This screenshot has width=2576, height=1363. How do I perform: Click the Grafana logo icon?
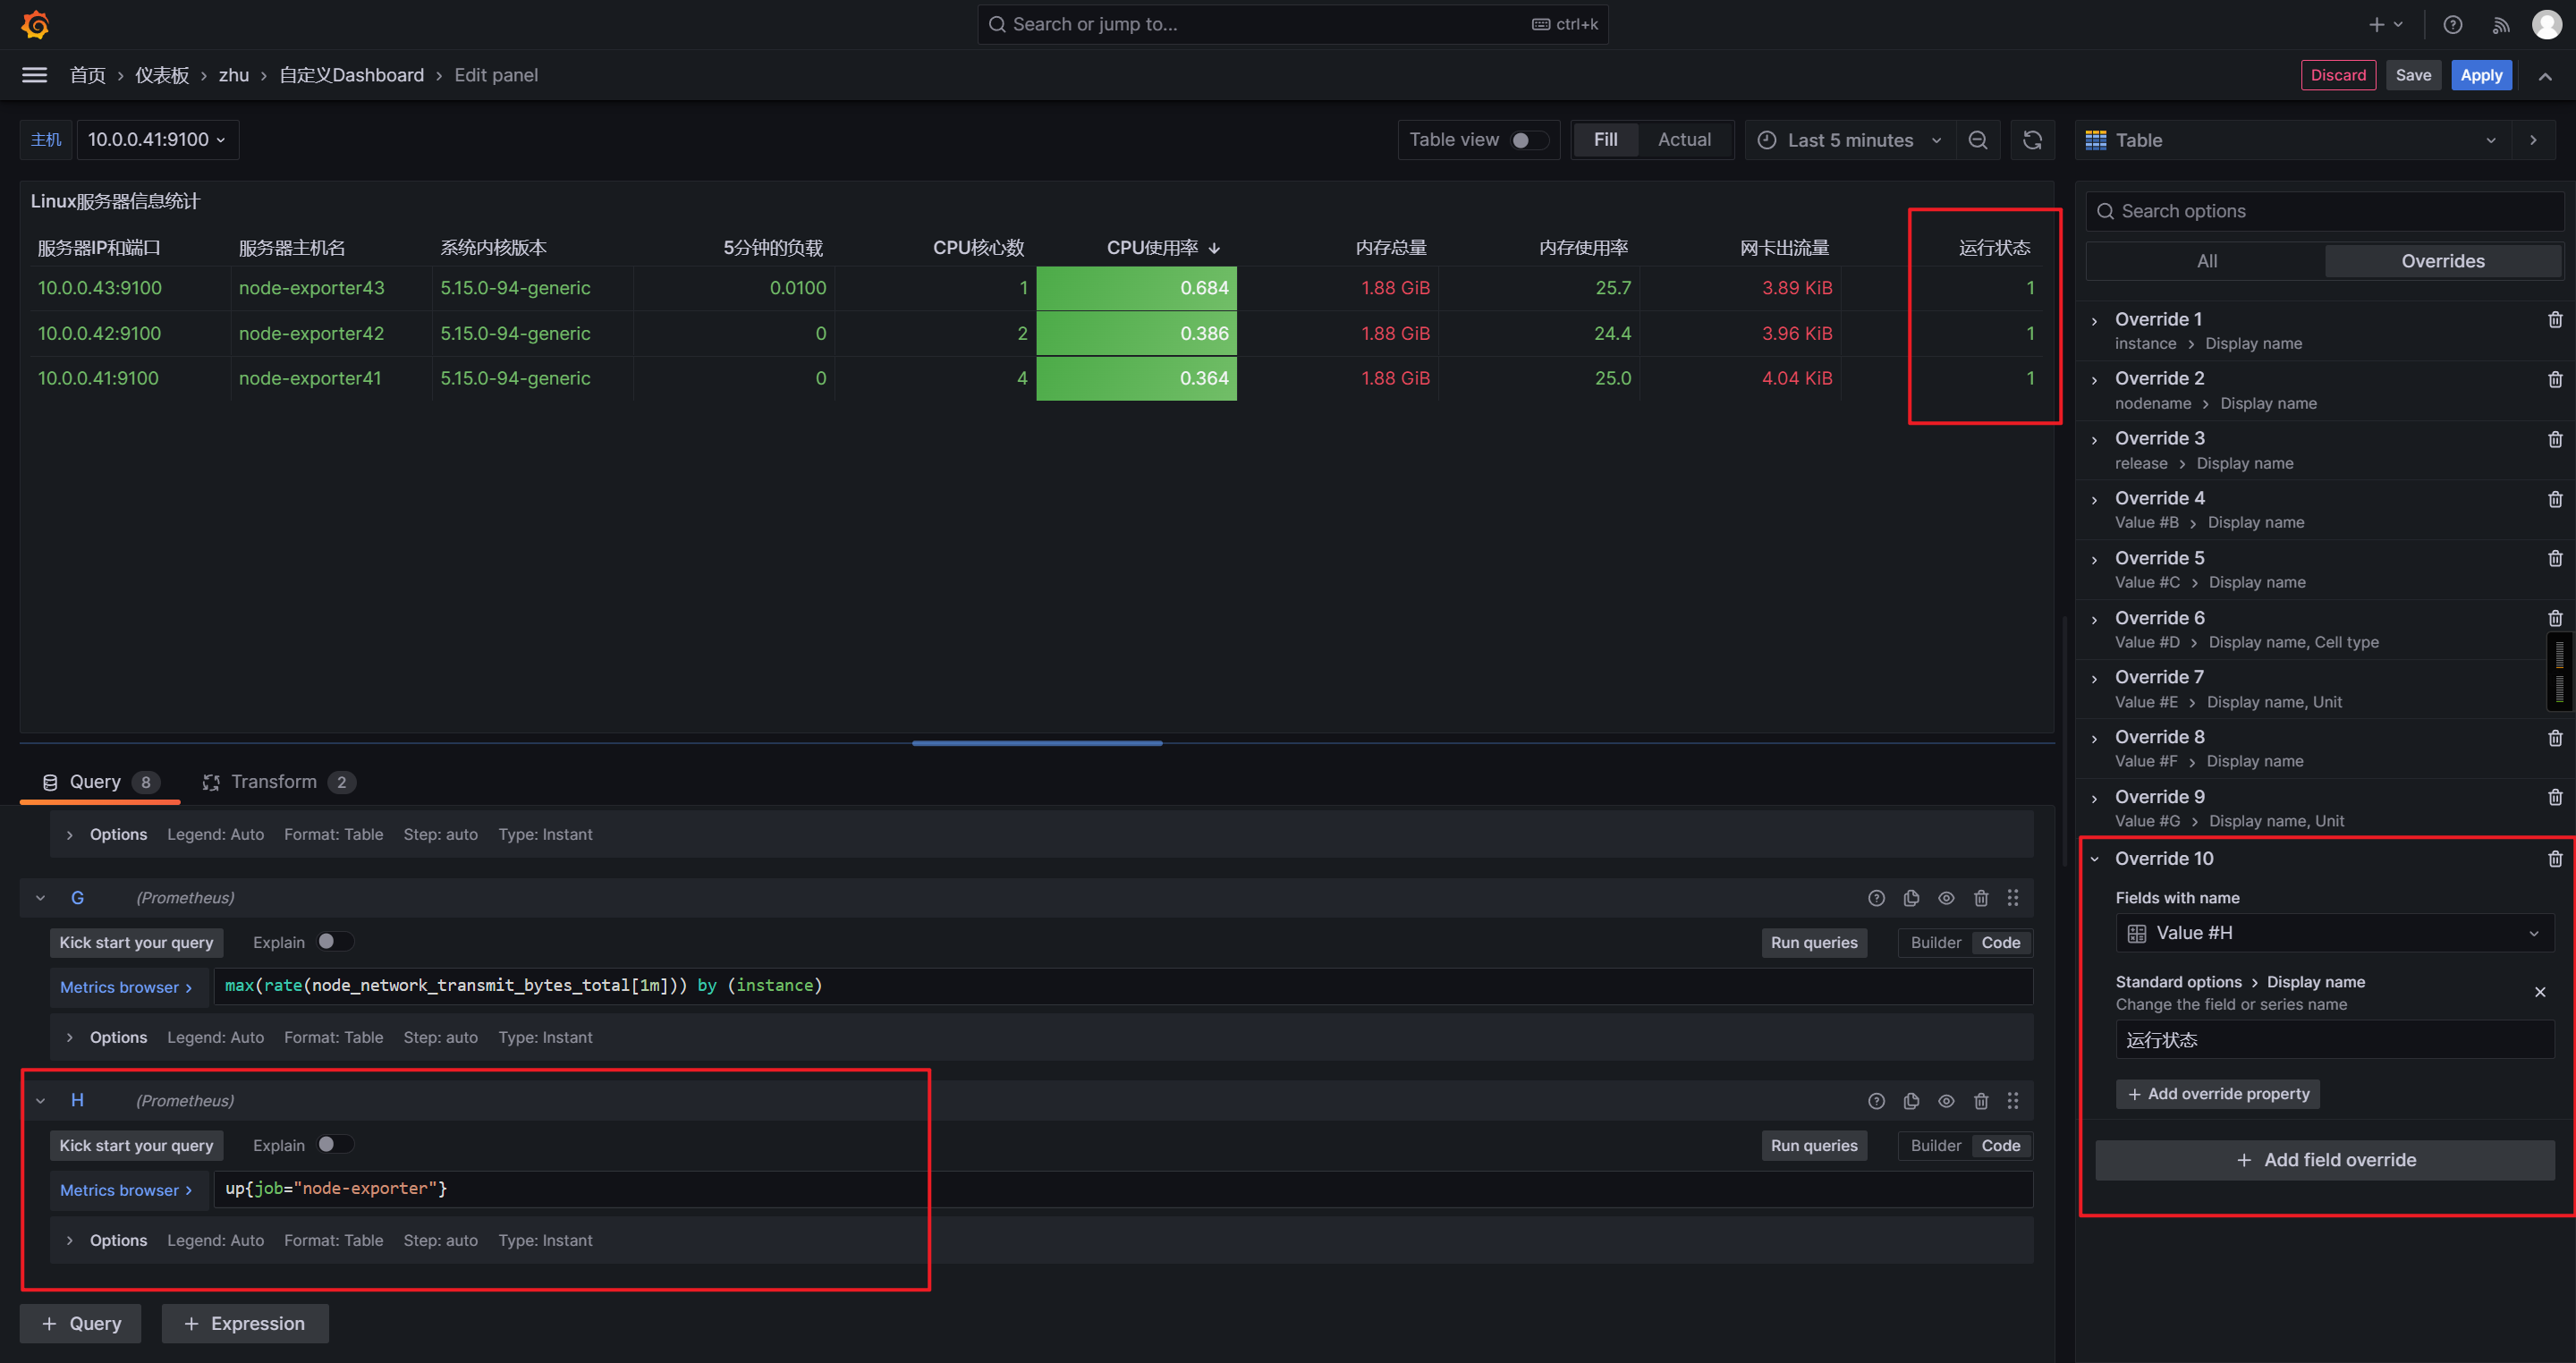point(36,24)
